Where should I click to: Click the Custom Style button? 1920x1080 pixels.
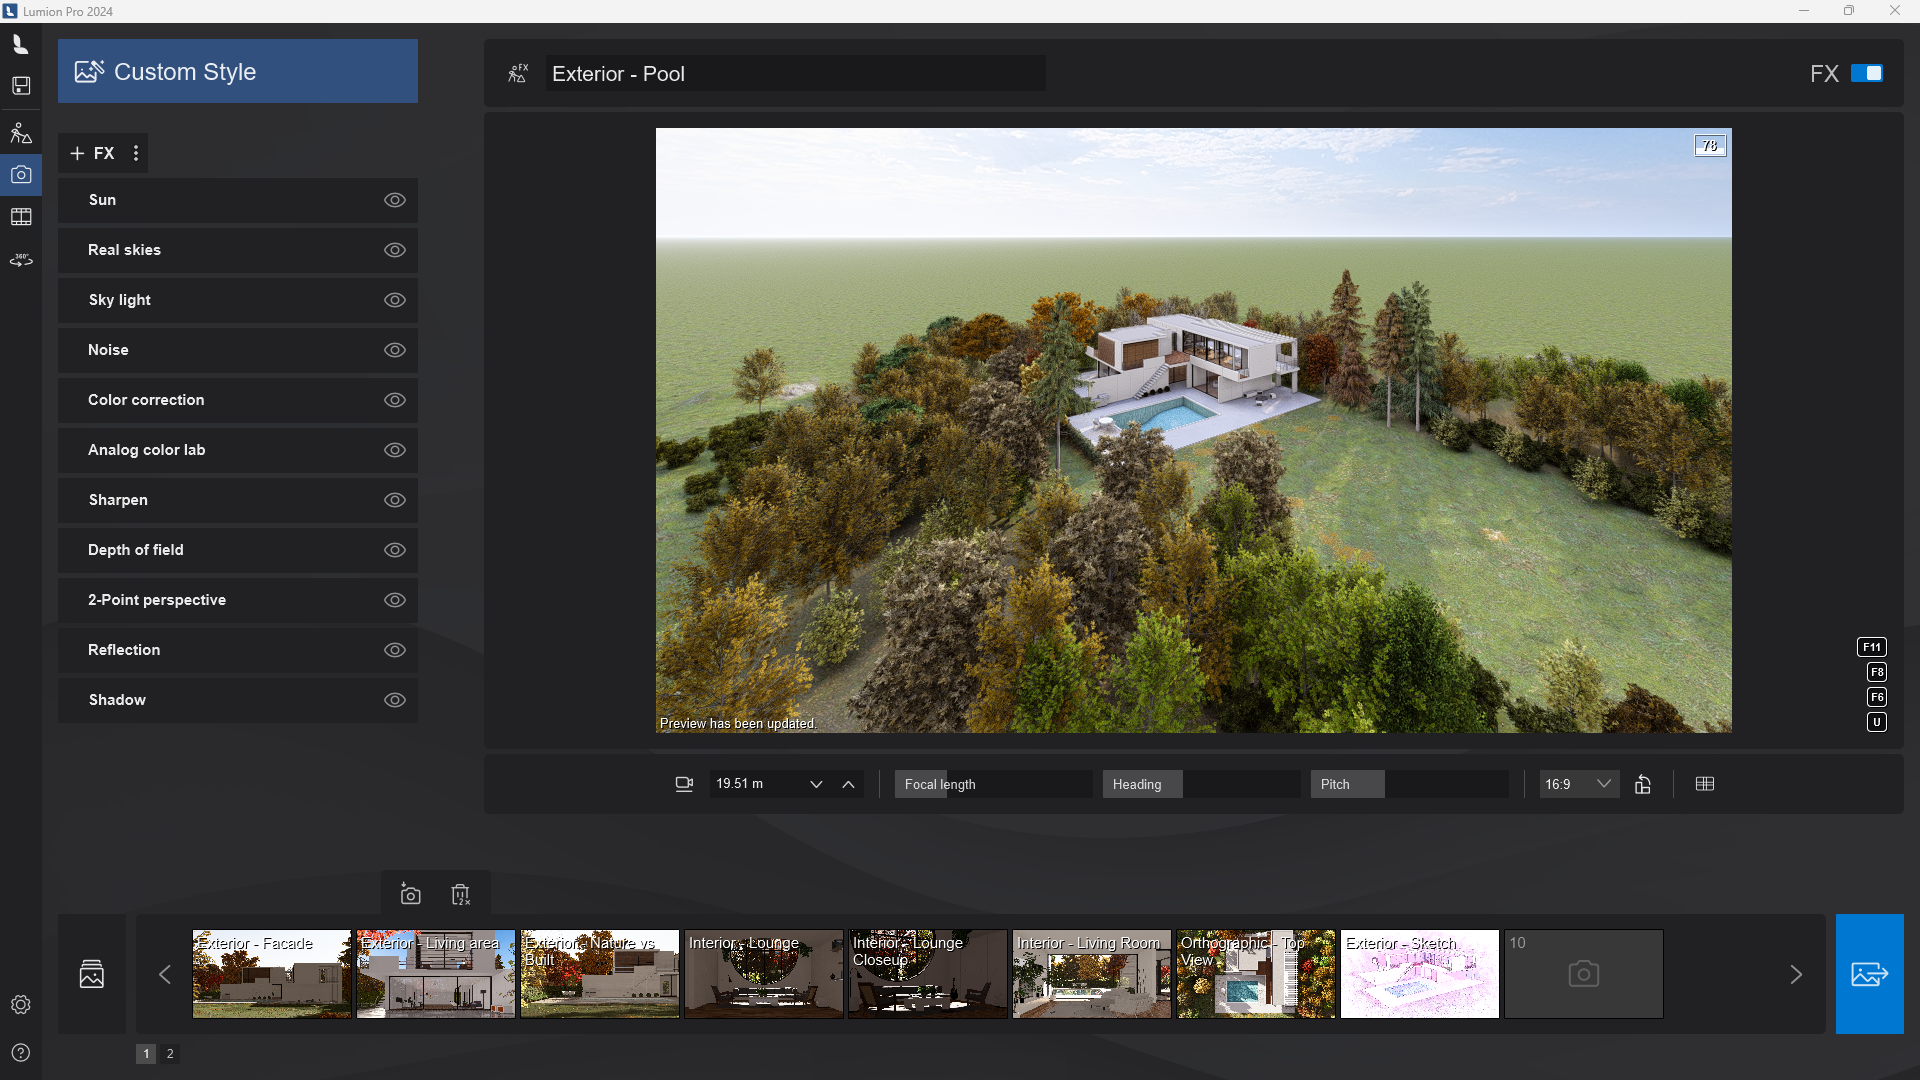[238, 72]
